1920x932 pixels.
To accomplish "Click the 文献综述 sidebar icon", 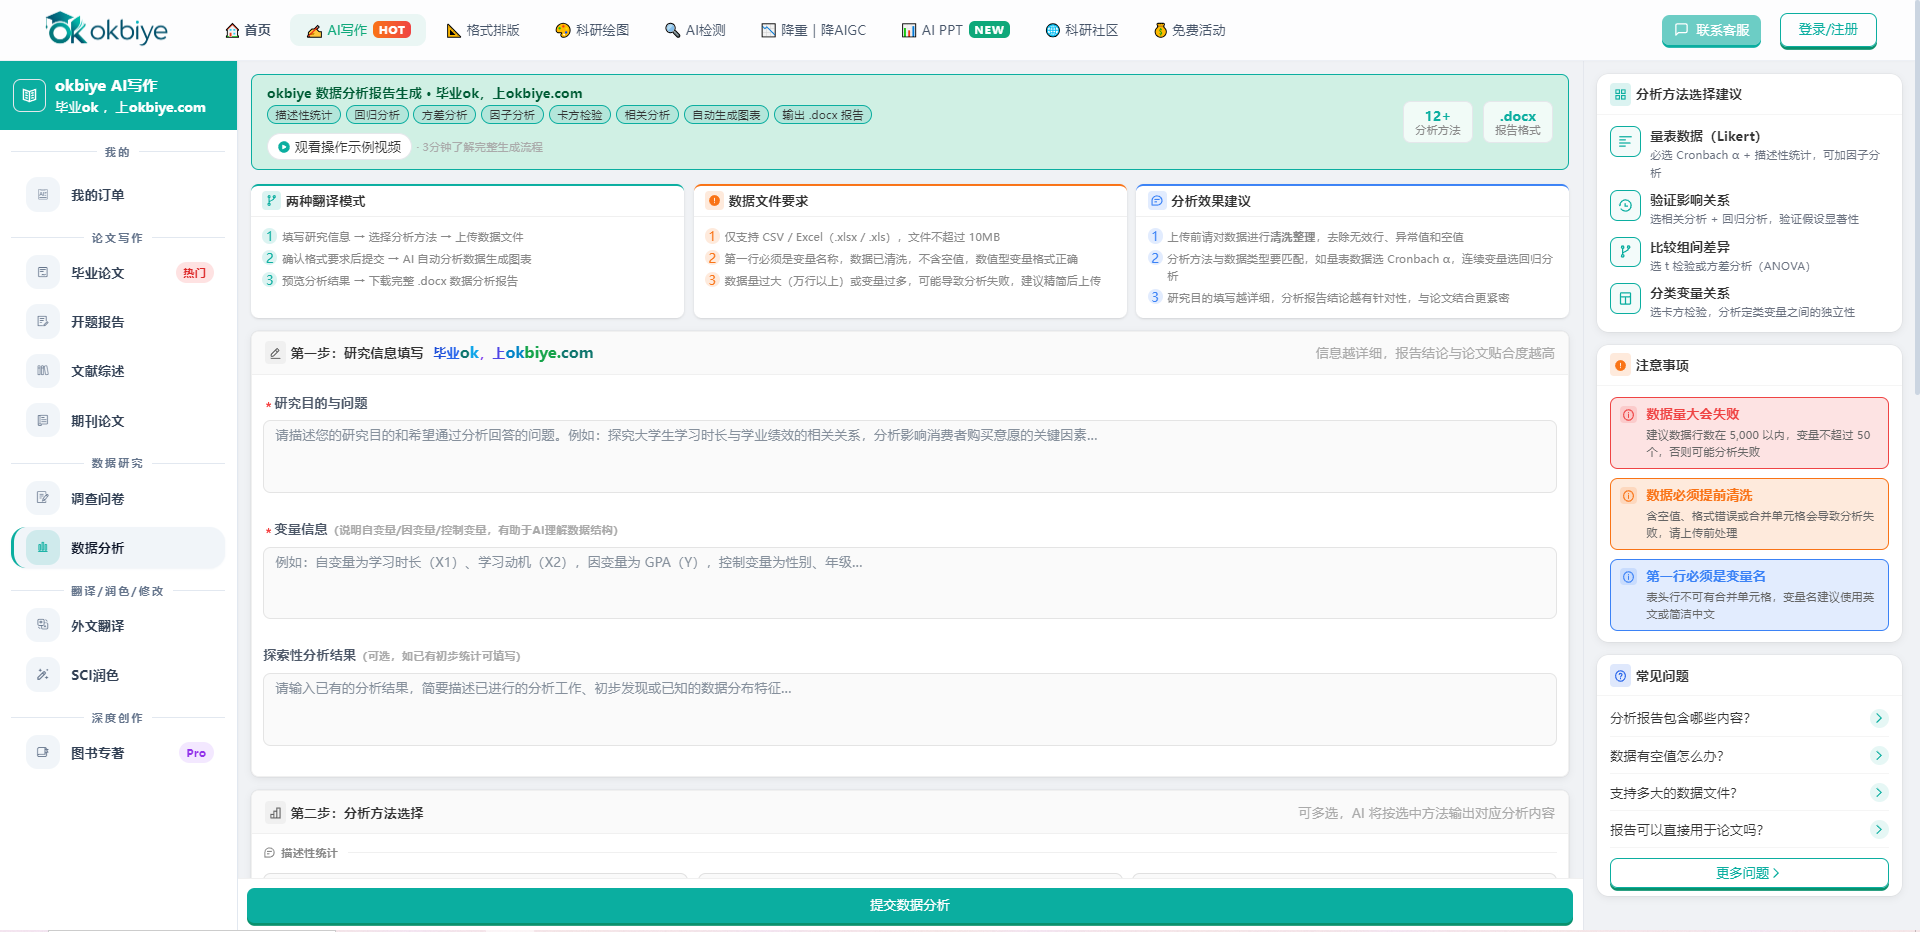I will tap(43, 371).
